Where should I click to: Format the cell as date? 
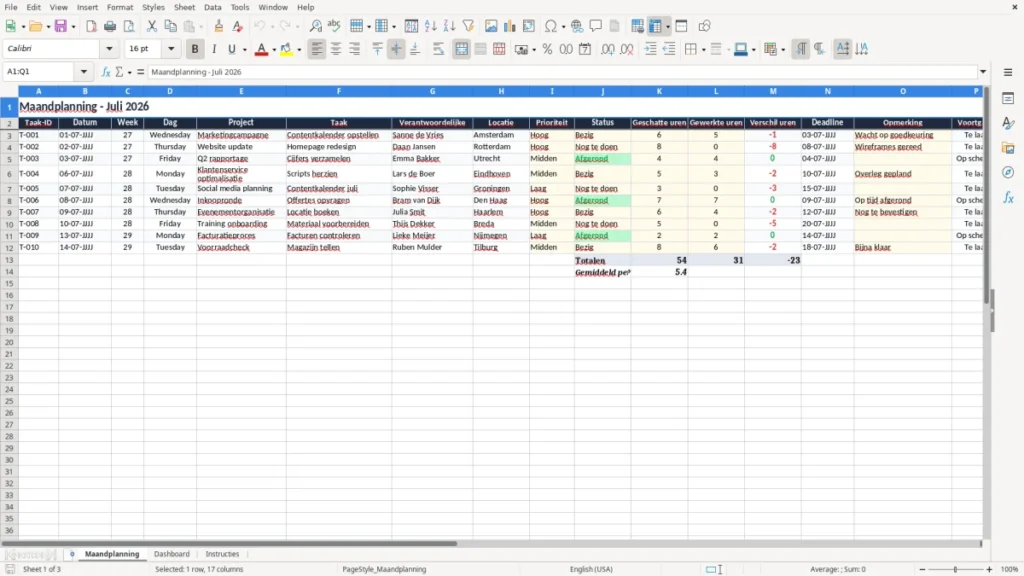[585, 49]
